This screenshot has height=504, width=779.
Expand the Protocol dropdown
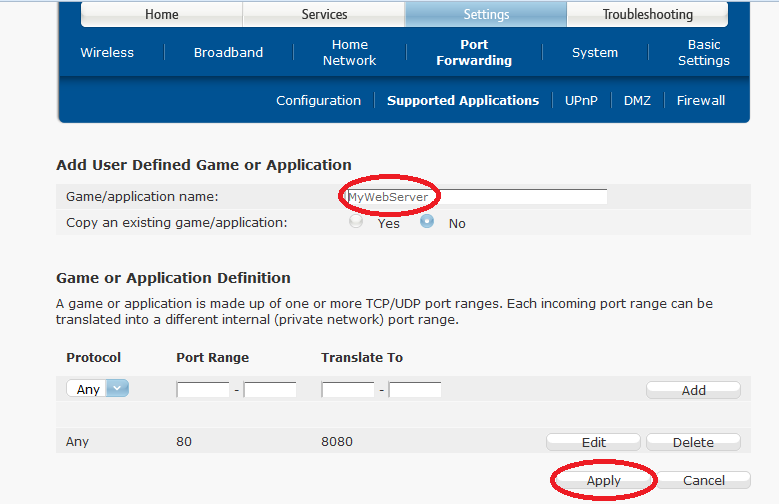[x=98, y=389]
